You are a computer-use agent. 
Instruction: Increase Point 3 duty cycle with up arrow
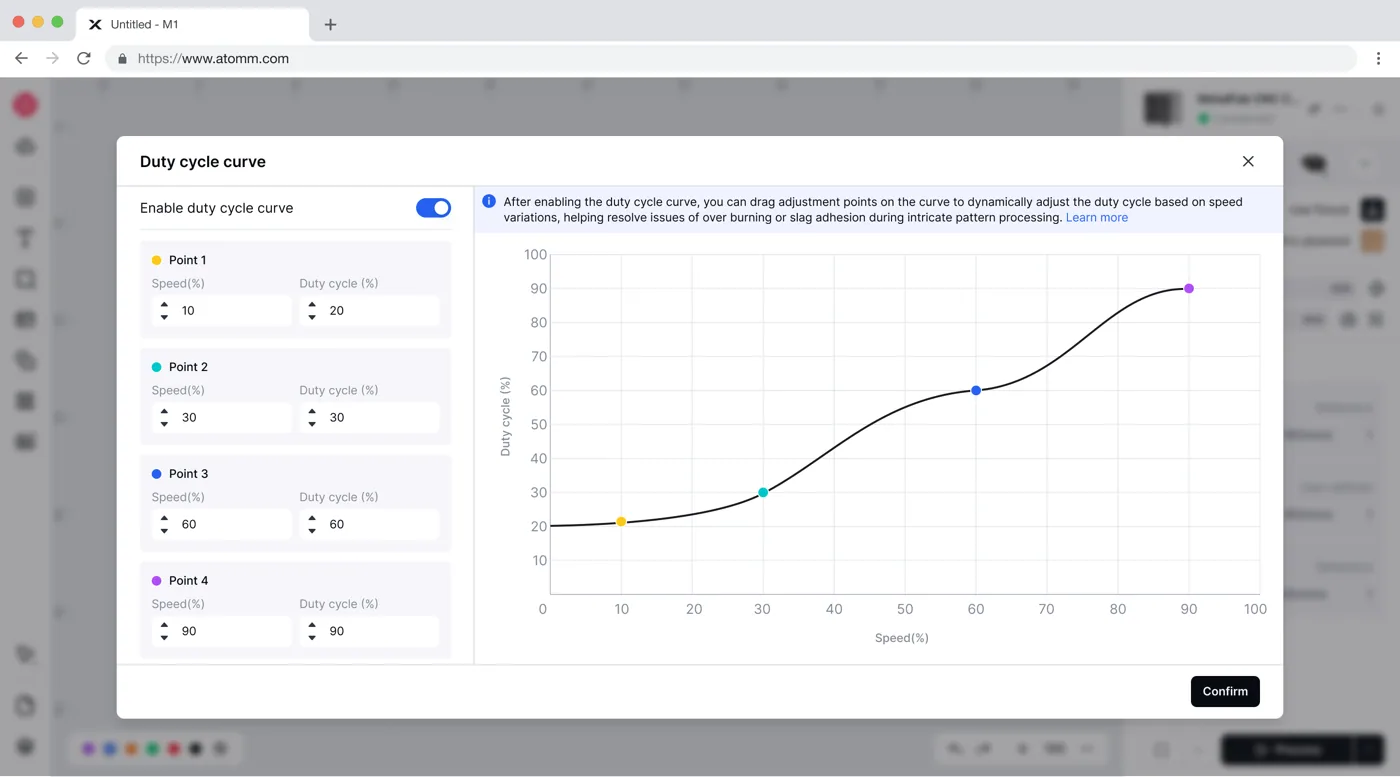[x=312, y=518]
